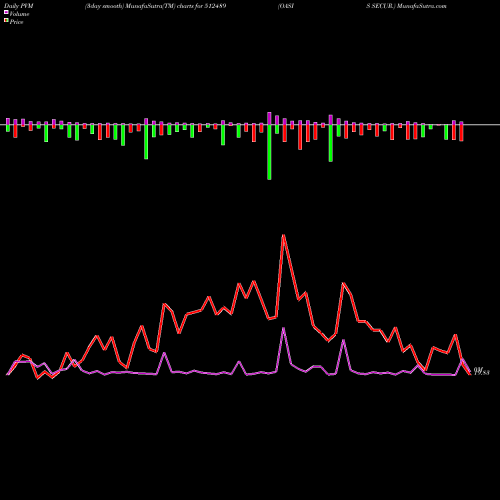Click the magenta Volume legend swatch
The image size is (500, 500).
6,12
